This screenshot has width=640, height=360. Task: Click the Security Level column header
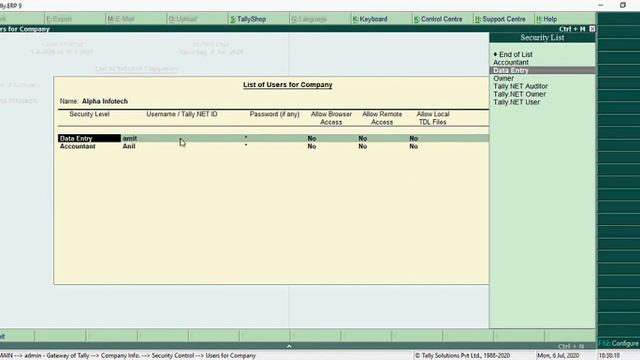(89, 114)
